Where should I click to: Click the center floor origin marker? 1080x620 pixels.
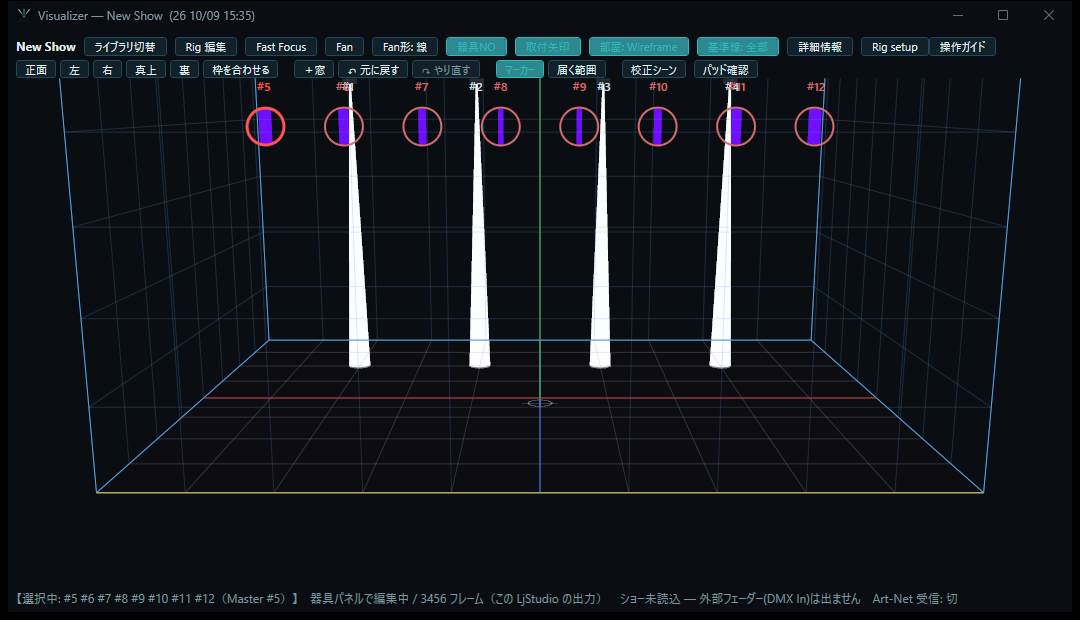click(x=540, y=403)
